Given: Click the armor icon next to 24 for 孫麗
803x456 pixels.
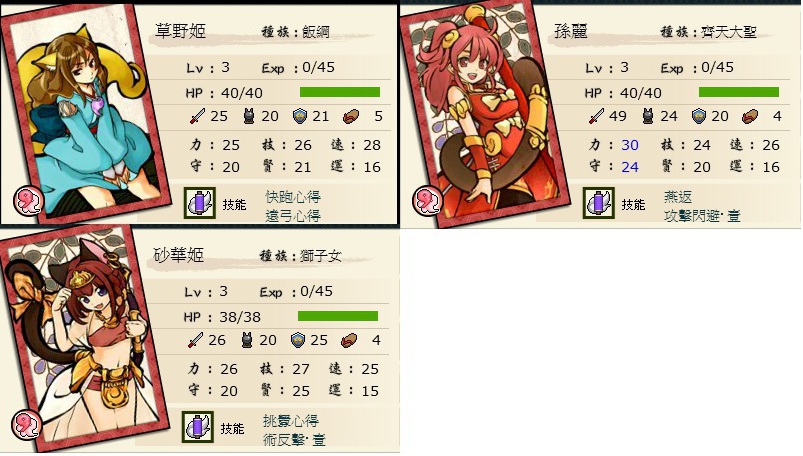Looking at the screenshot, I should click(648, 116).
